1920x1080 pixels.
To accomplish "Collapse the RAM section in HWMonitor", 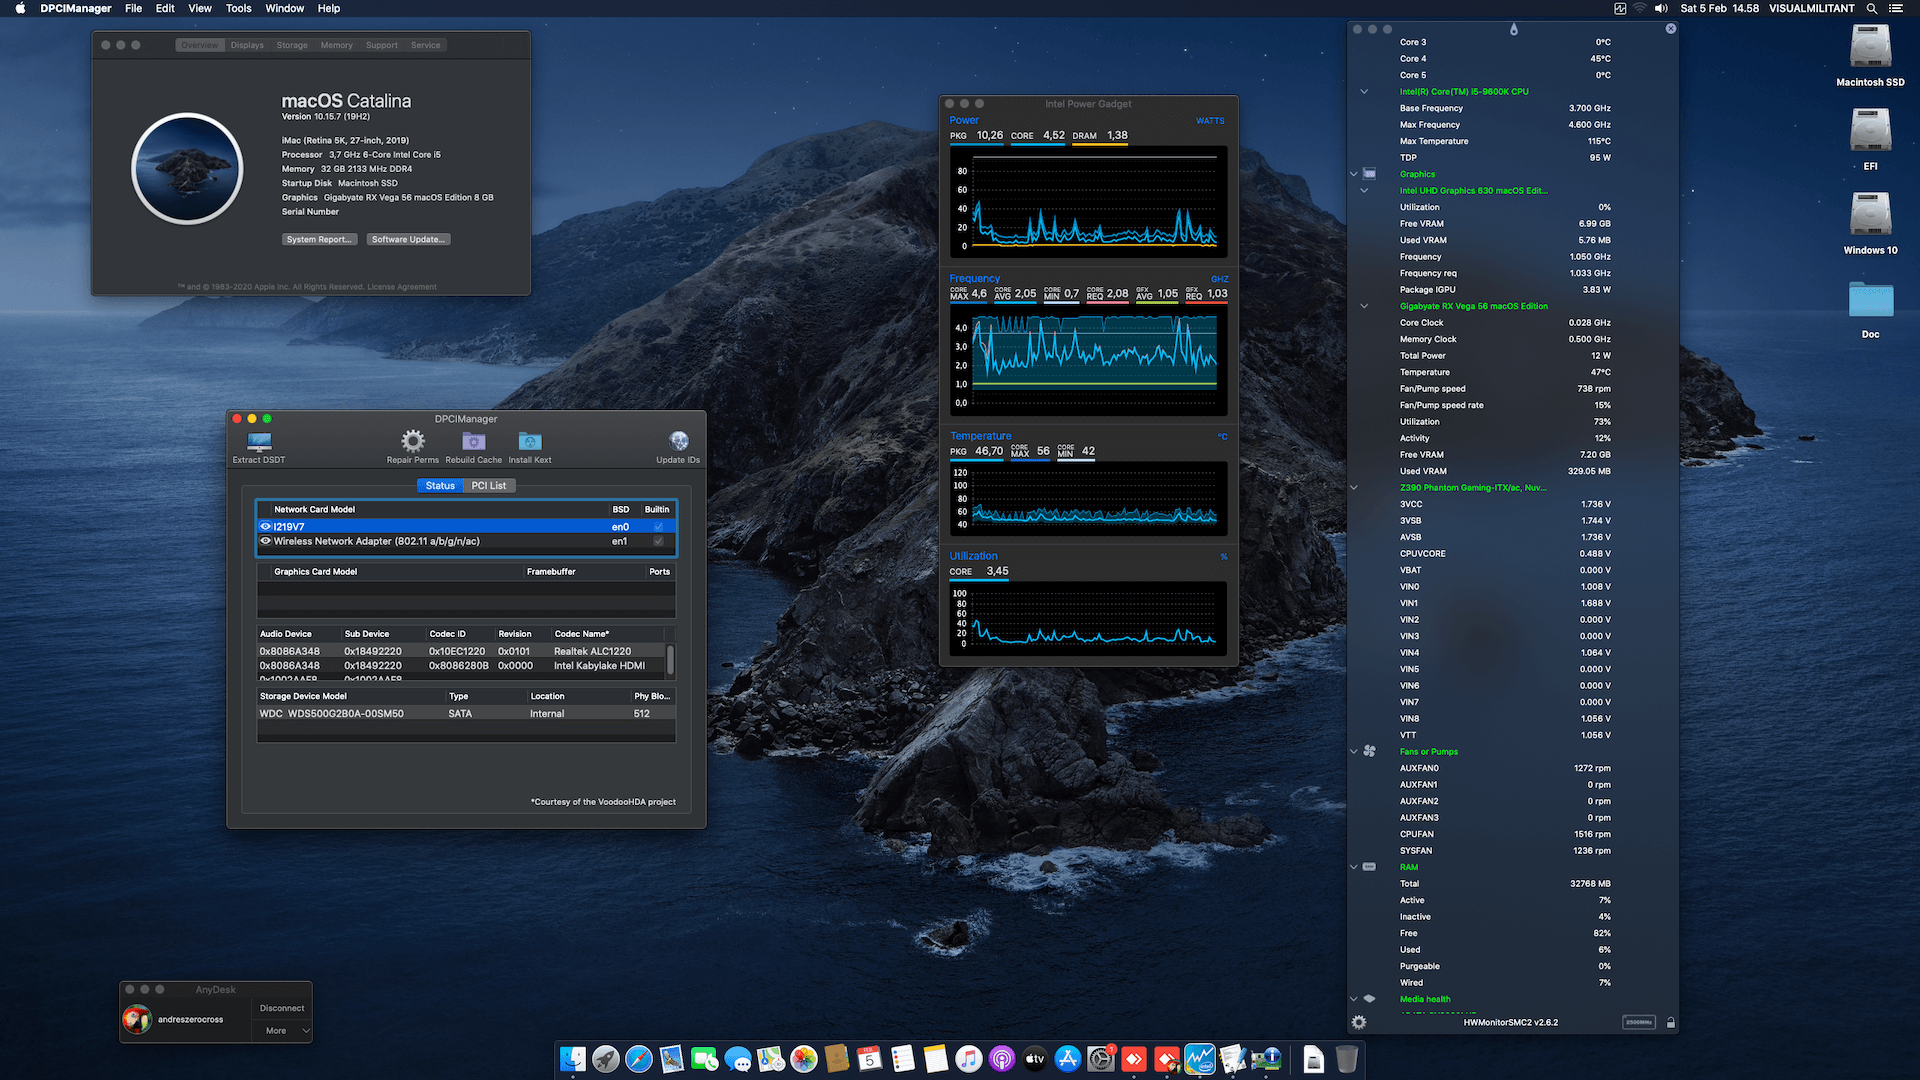I will 1354,867.
